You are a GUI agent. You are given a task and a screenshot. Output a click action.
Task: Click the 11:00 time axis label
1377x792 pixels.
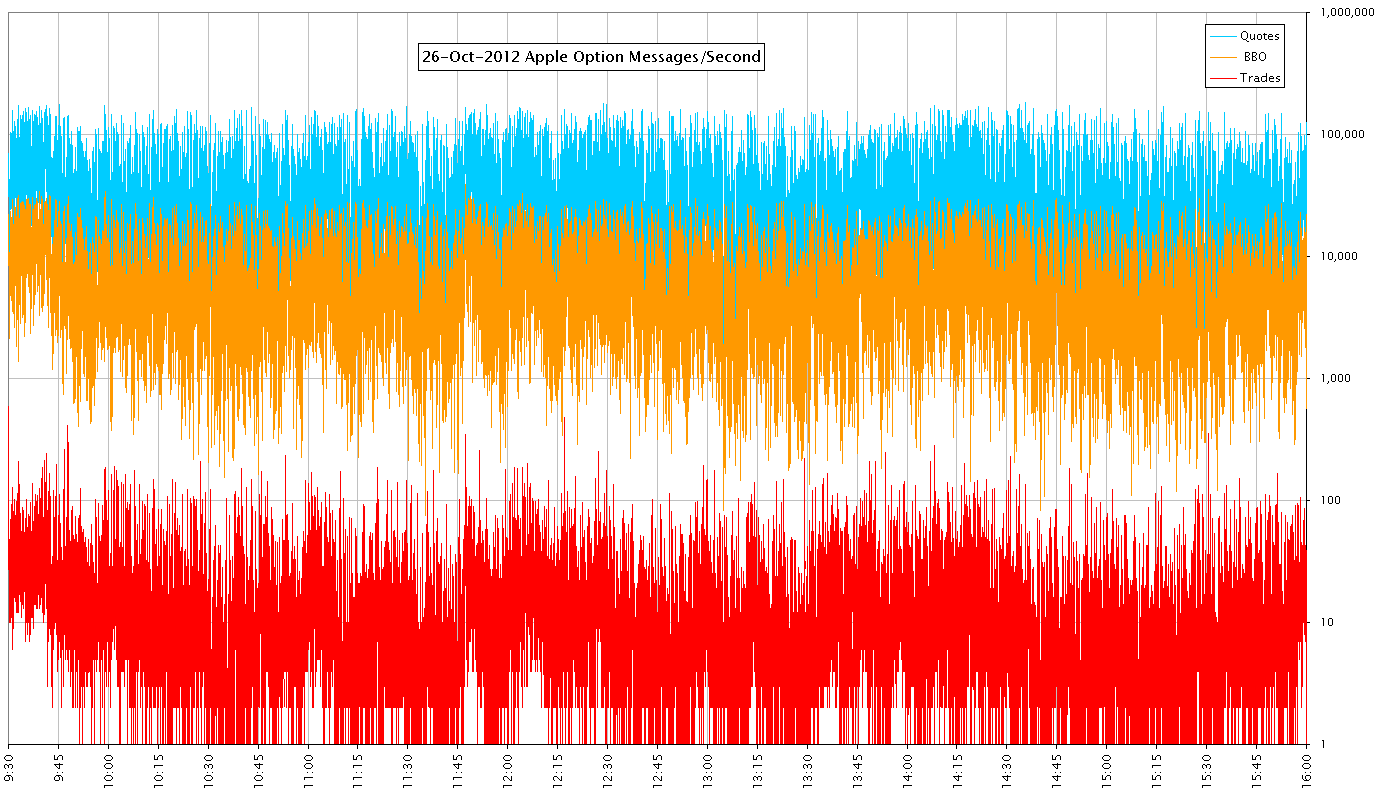[x=309, y=769]
